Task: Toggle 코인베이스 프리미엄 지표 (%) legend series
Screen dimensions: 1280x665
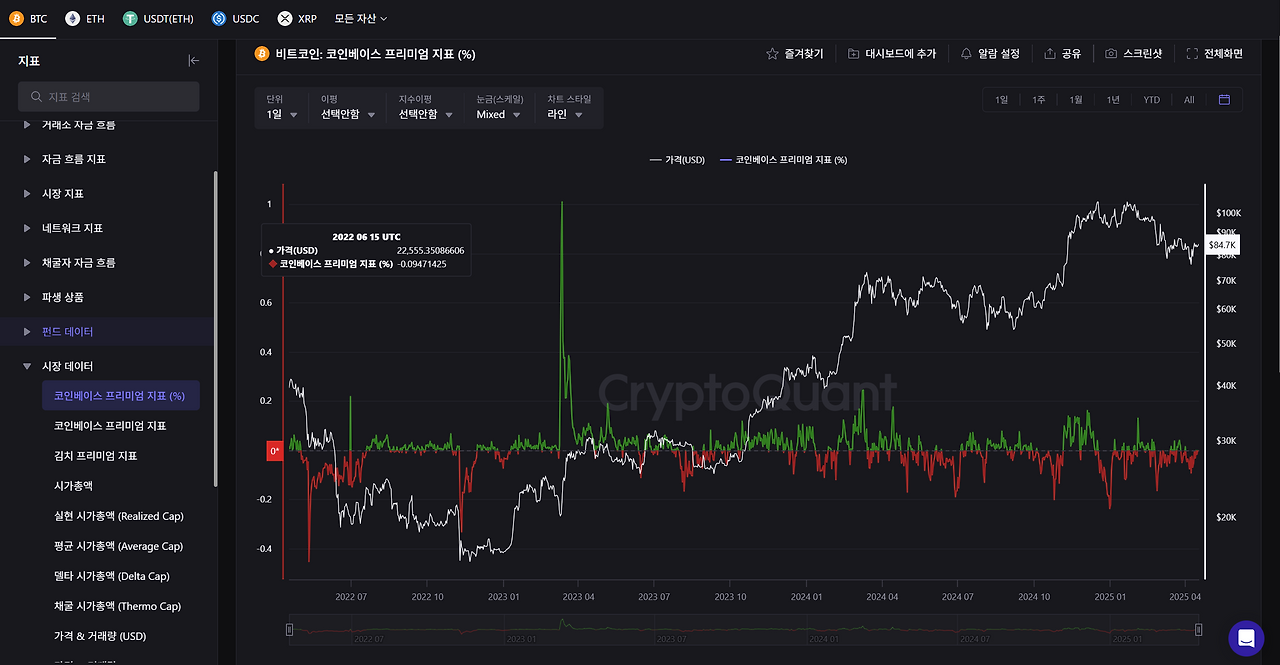Action: (x=783, y=160)
